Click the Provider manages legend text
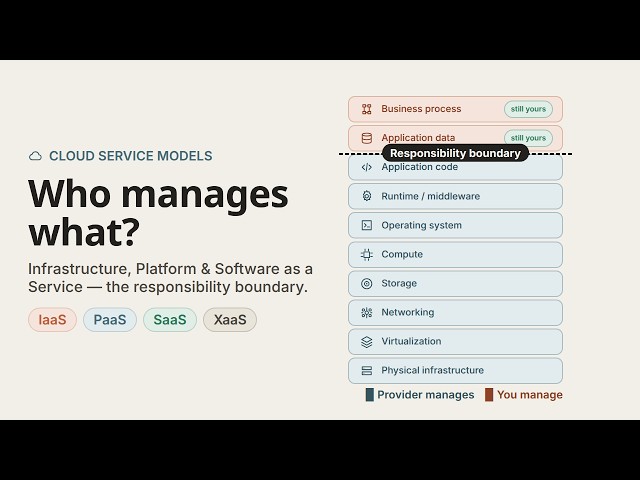The image size is (640, 480). pos(426,395)
